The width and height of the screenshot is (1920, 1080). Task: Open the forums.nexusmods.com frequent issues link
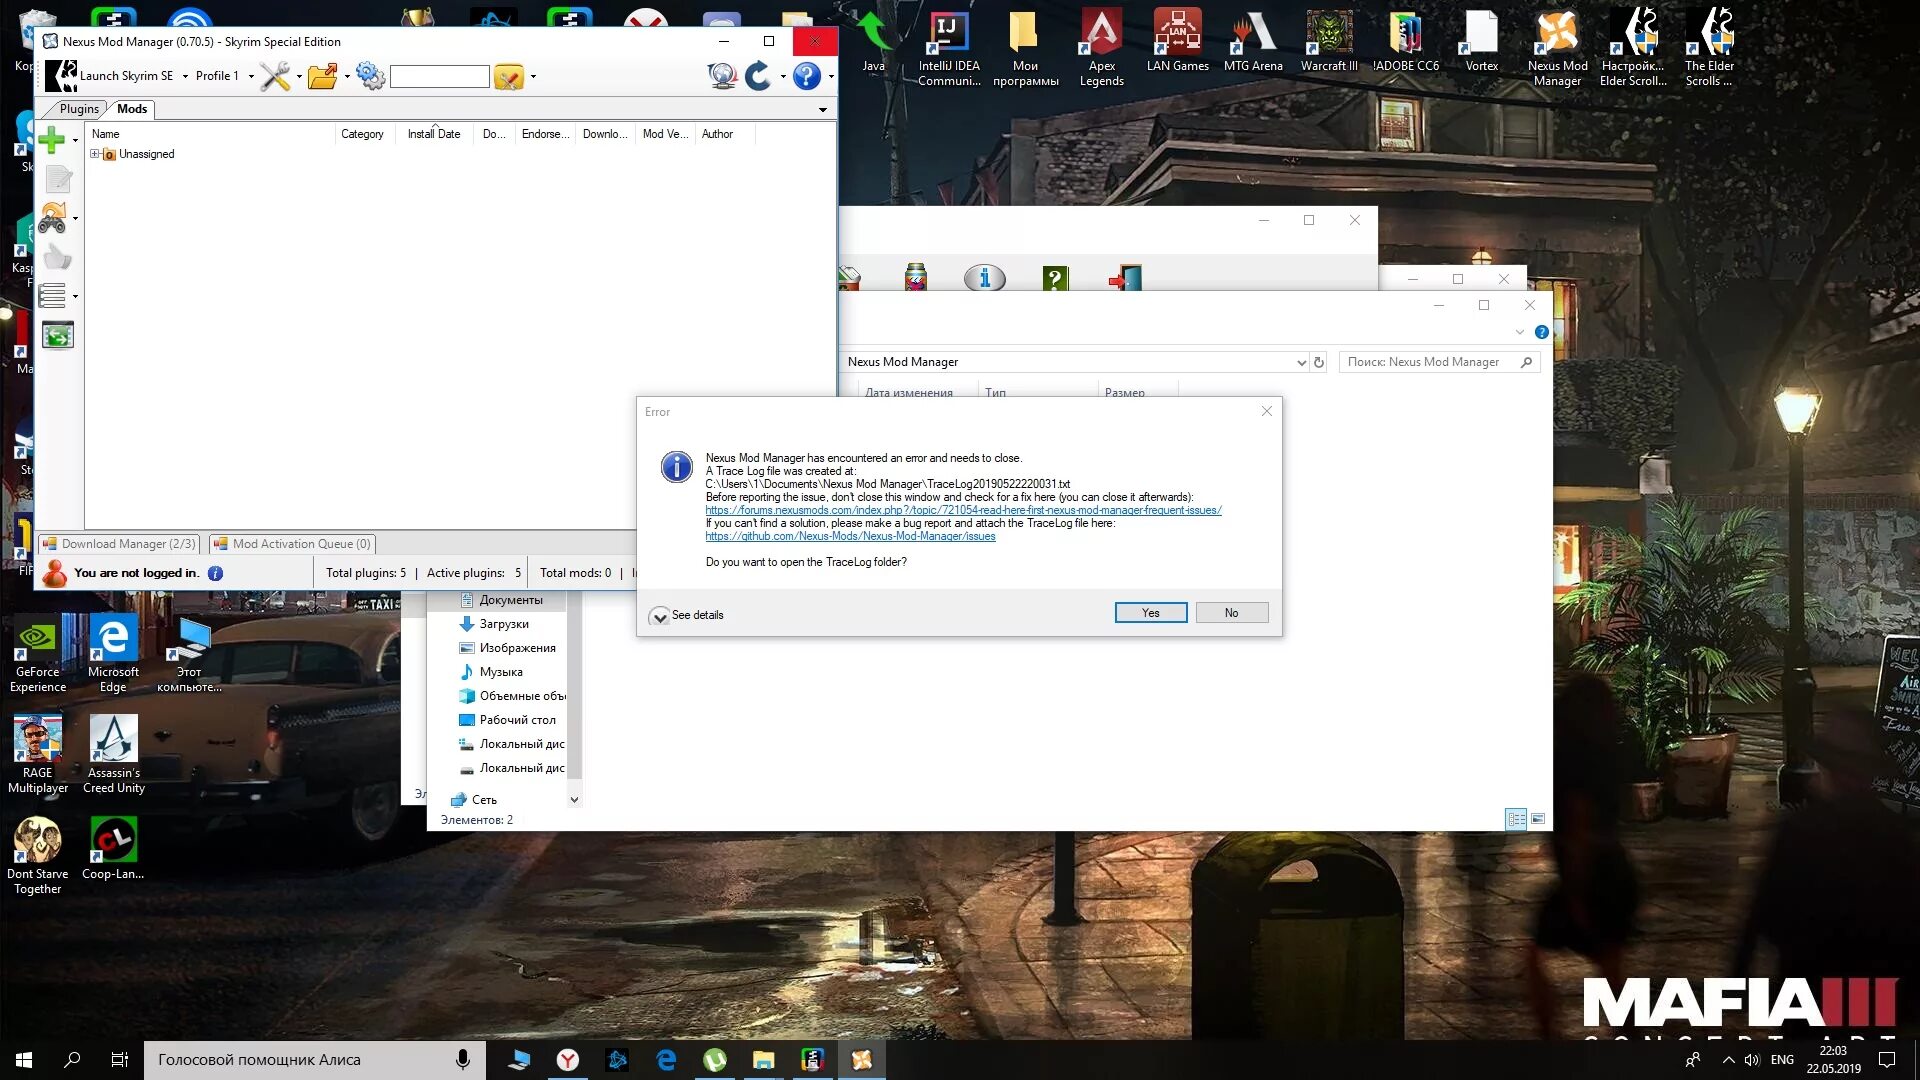[x=963, y=510]
